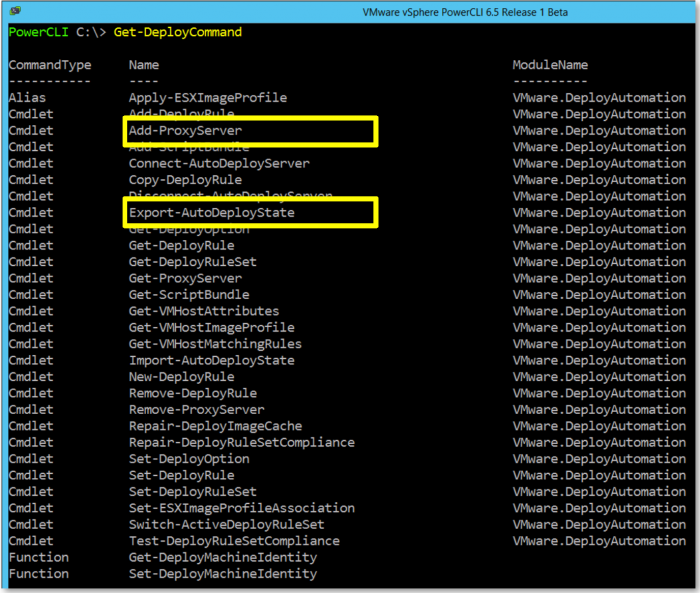This screenshot has width=700, height=593.
Task: Click the Set-DeployOption cmdlet name
Action: [189, 459]
